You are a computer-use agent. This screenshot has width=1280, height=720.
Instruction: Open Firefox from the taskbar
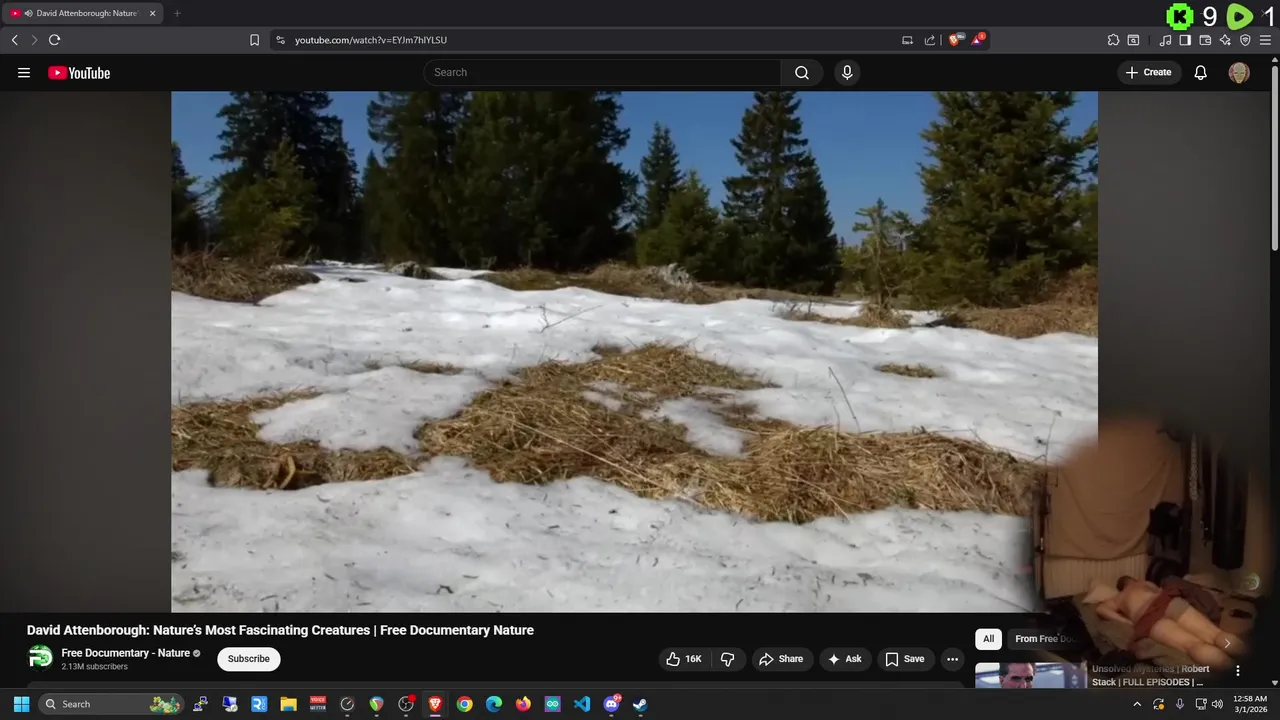[x=523, y=704]
